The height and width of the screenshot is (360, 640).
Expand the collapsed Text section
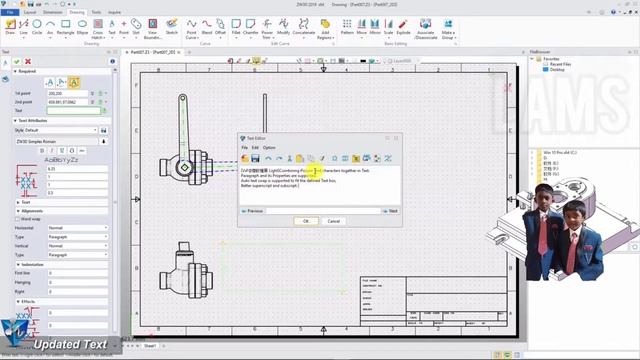click(x=18, y=202)
